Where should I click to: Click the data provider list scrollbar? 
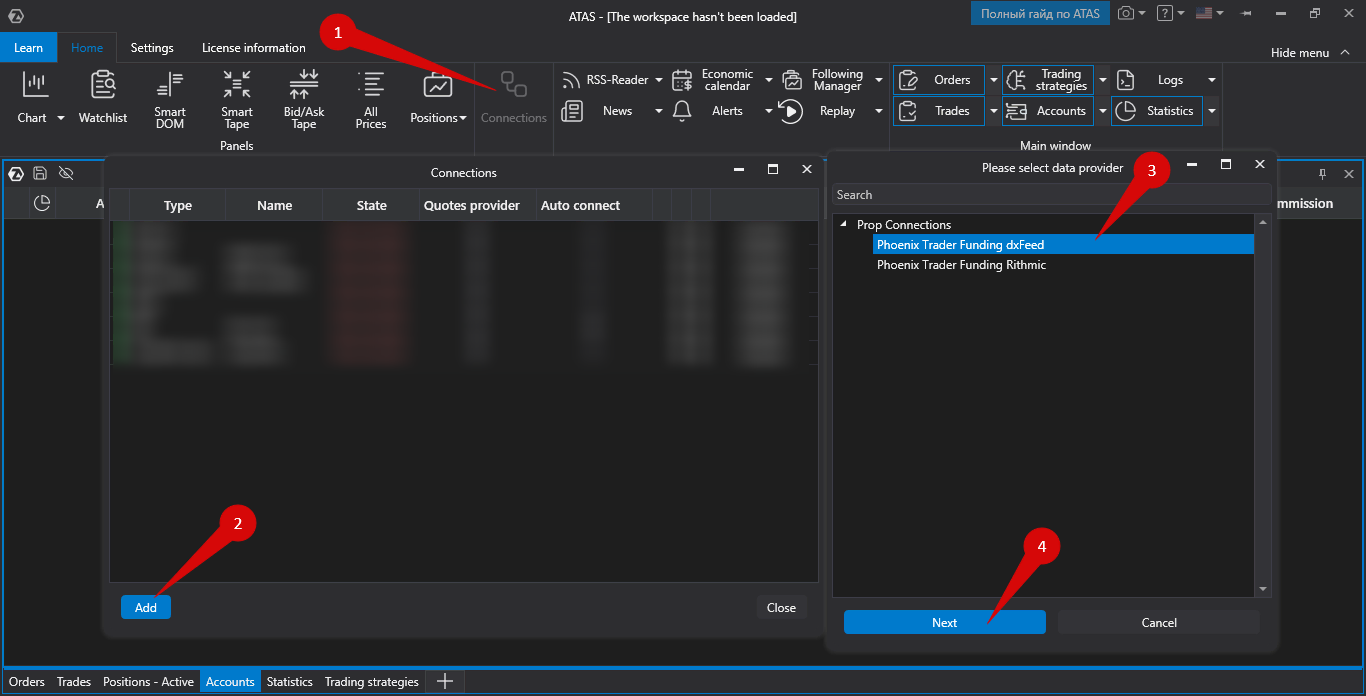(x=1263, y=405)
